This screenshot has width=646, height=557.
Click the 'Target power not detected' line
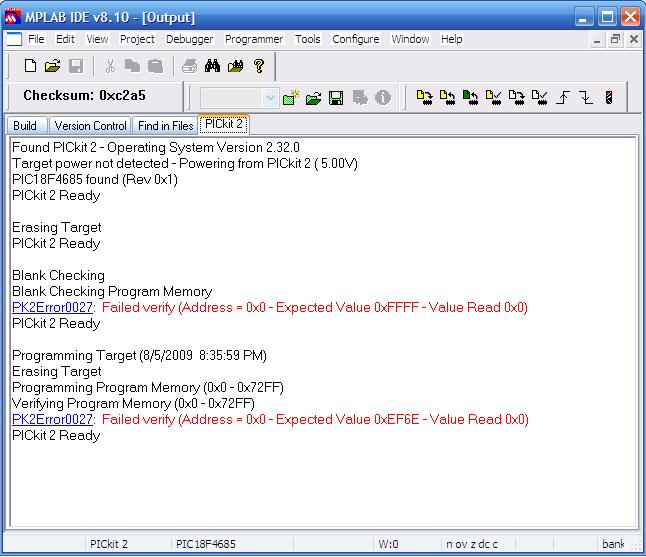coord(185,164)
